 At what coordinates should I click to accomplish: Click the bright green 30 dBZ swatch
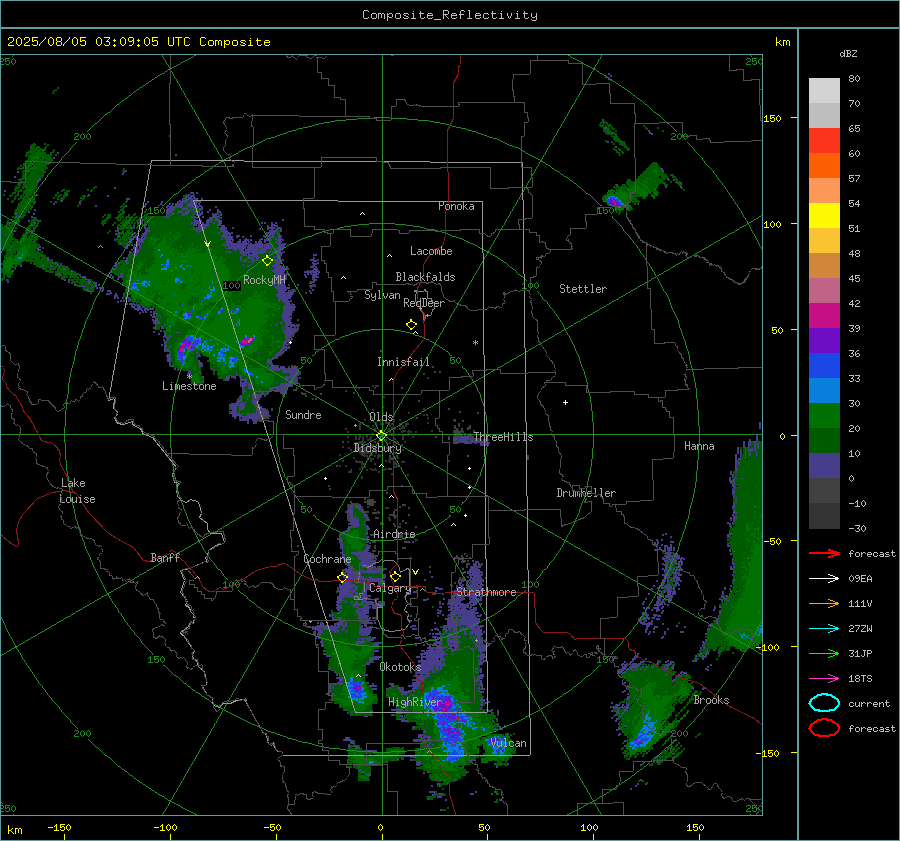click(824, 416)
